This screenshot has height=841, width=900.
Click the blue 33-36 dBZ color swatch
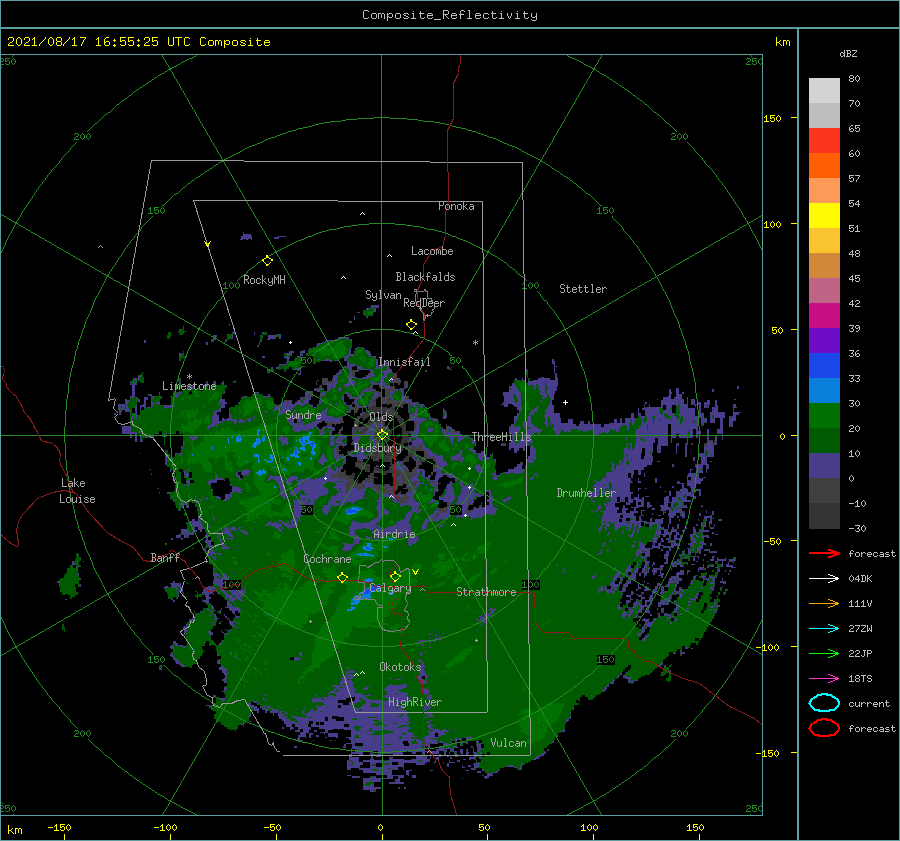tap(824, 366)
